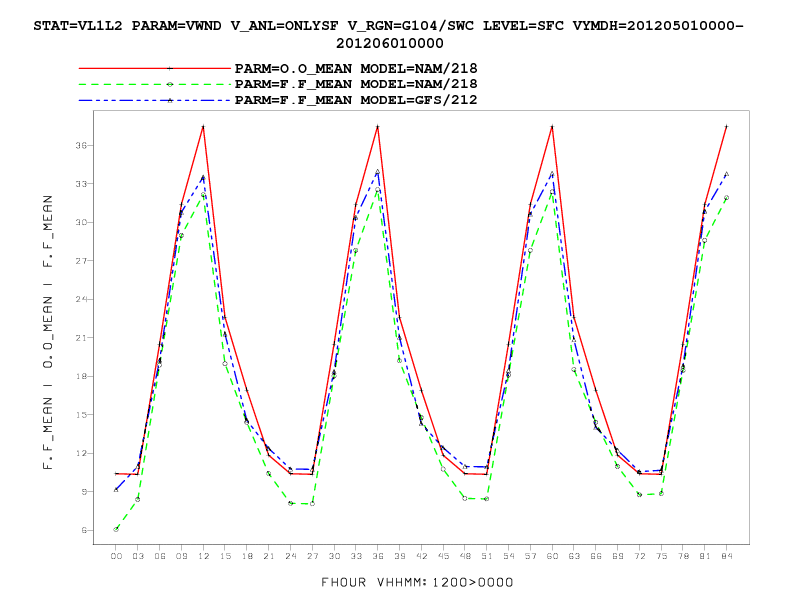Click the blue dash-dot legend line sample
Image resolution: width=792 pixels, height=612 pixels.
[155, 100]
